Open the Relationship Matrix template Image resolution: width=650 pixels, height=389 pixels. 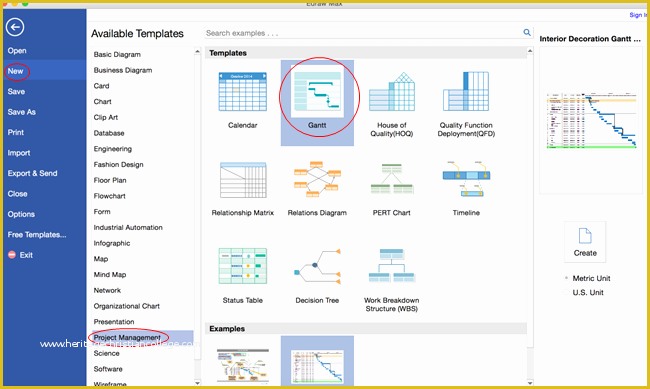[x=243, y=180]
